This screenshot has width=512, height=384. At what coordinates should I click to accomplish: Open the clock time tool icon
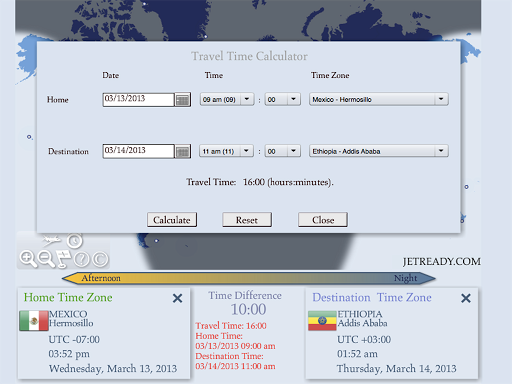[75, 240]
